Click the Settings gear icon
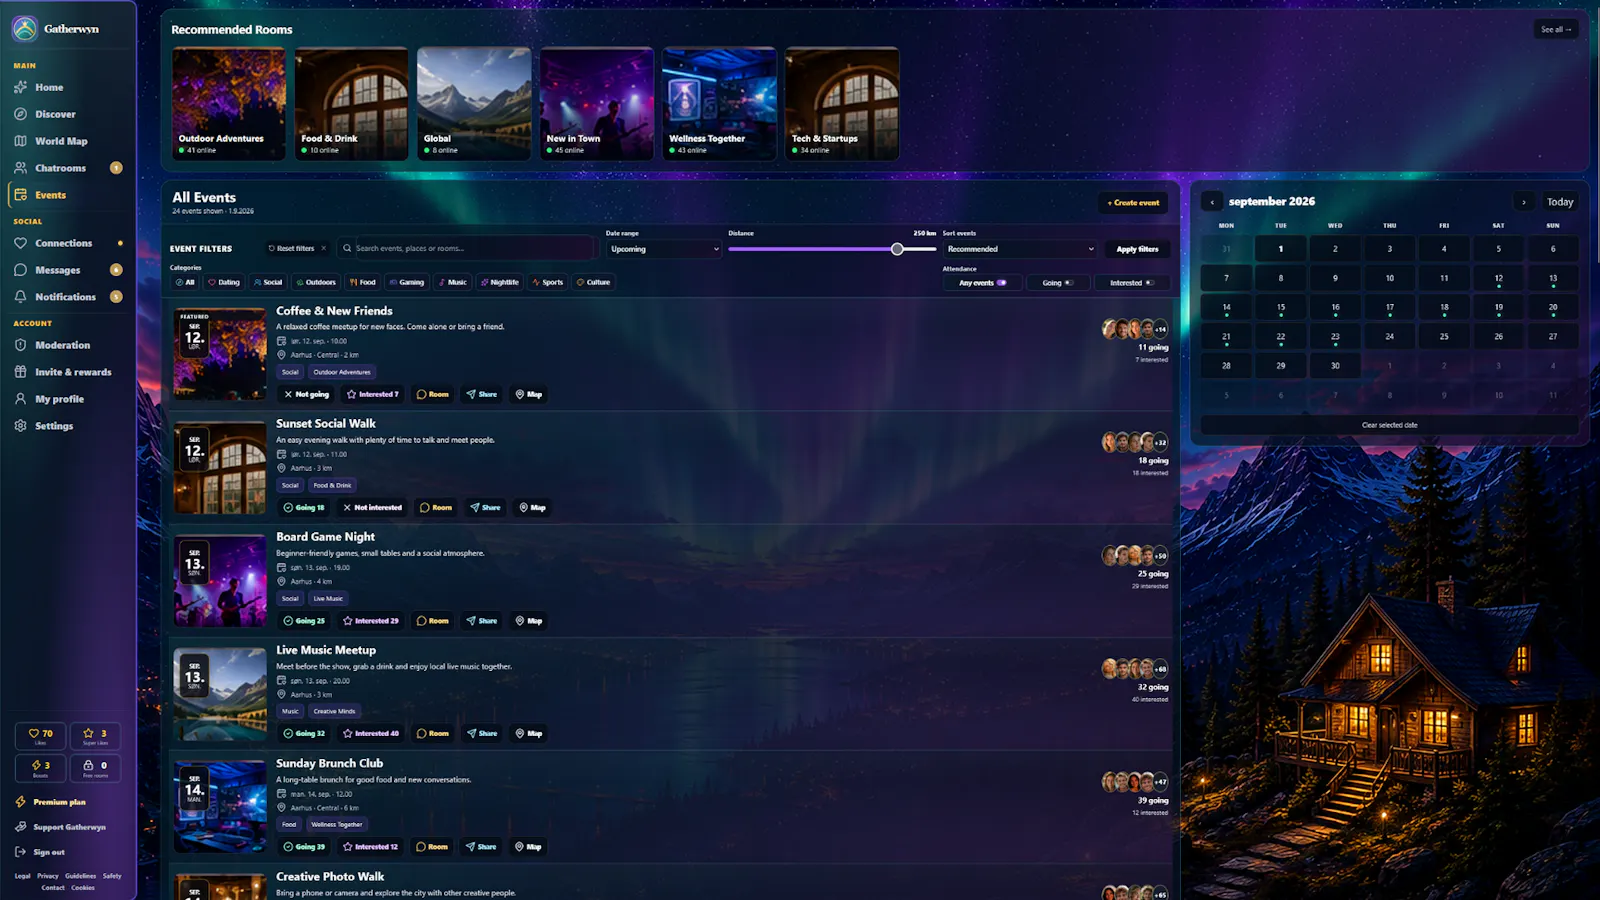The height and width of the screenshot is (900, 1600). [x=20, y=426]
